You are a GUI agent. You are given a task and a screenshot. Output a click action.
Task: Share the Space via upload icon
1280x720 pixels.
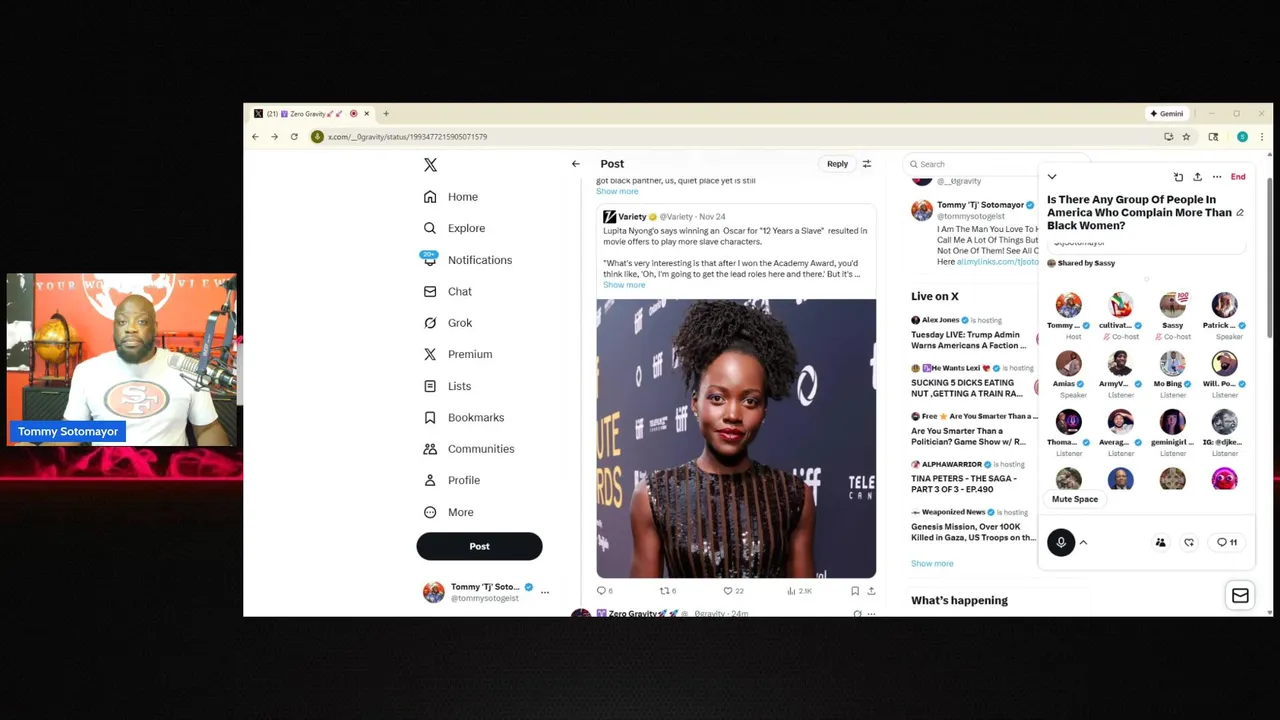pos(1197,177)
